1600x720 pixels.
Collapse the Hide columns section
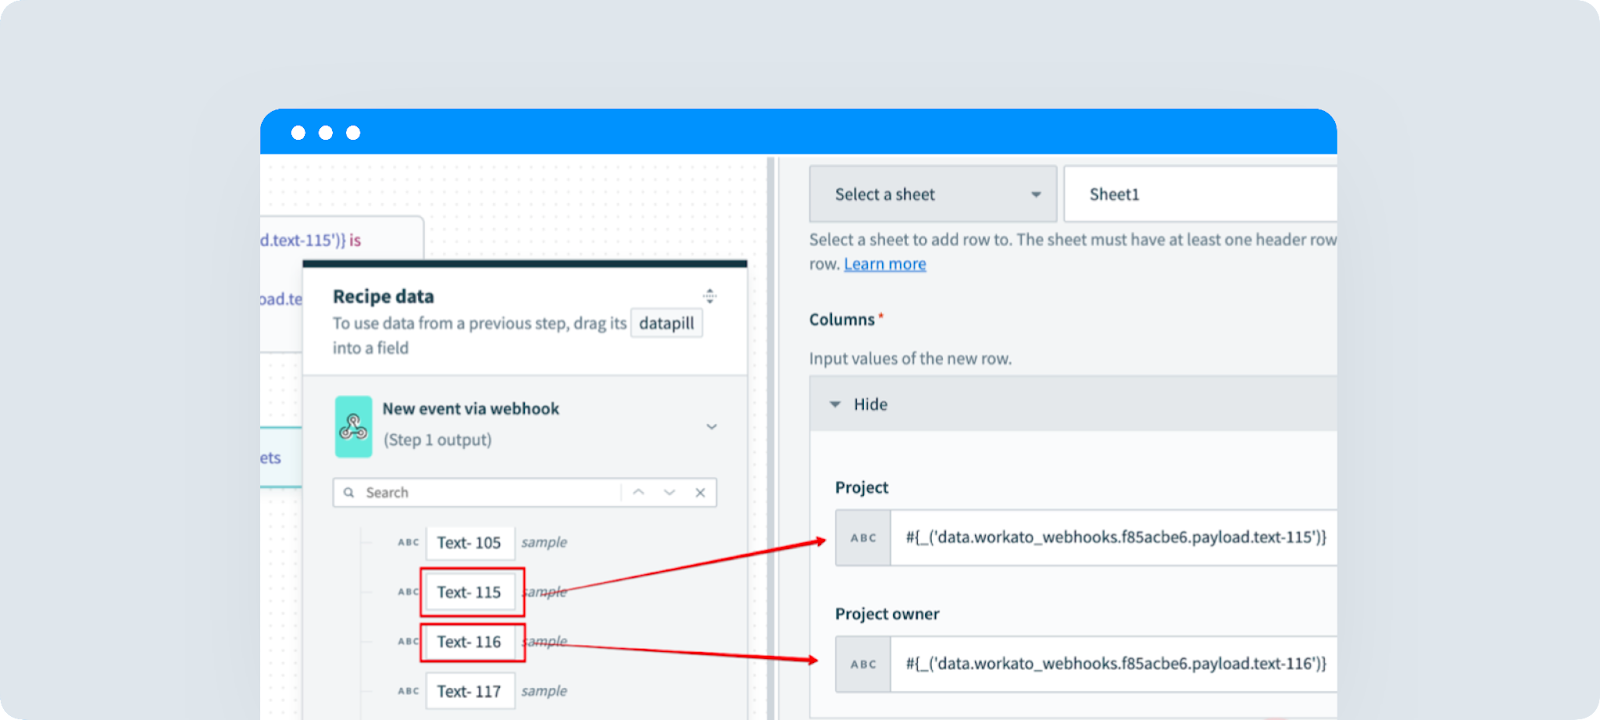859,404
